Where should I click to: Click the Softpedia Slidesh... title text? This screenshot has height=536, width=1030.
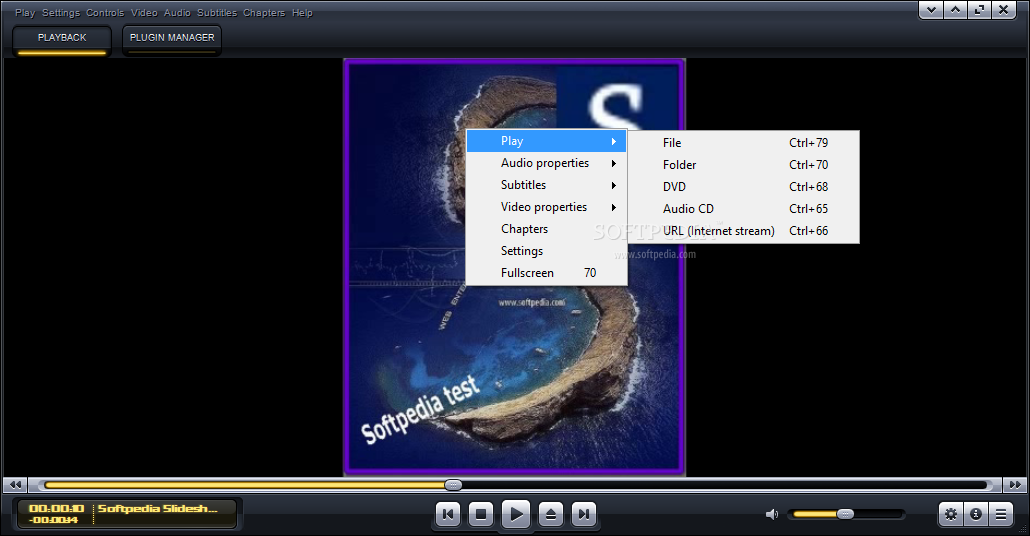point(158,508)
